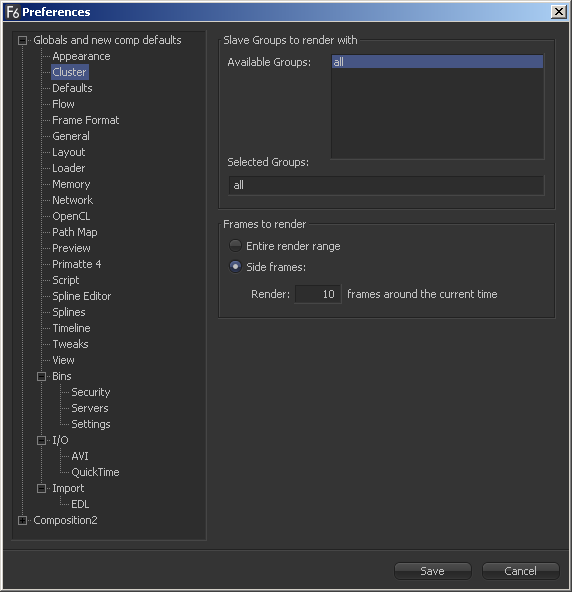572x592 pixels.
Task: Select Side frames radio button
Action: tap(235, 267)
